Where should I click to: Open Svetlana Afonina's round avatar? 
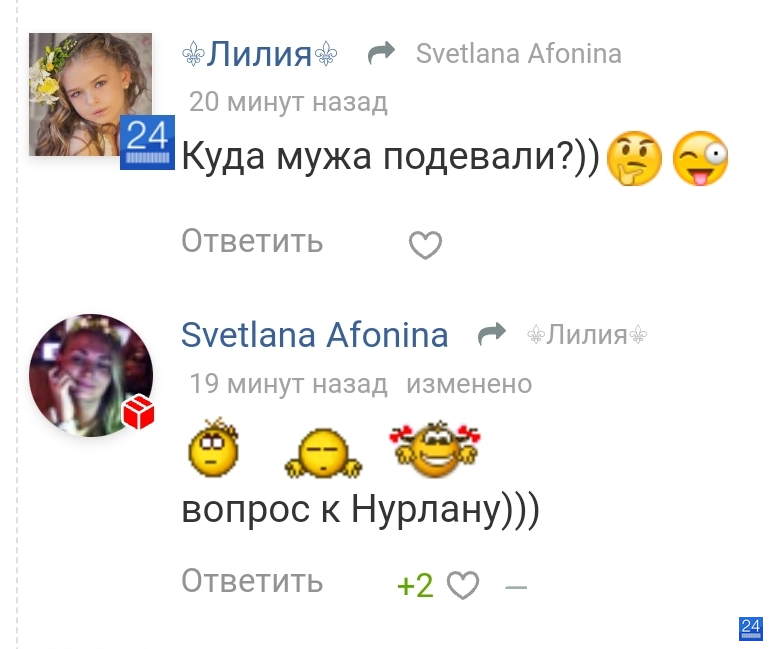[91, 376]
